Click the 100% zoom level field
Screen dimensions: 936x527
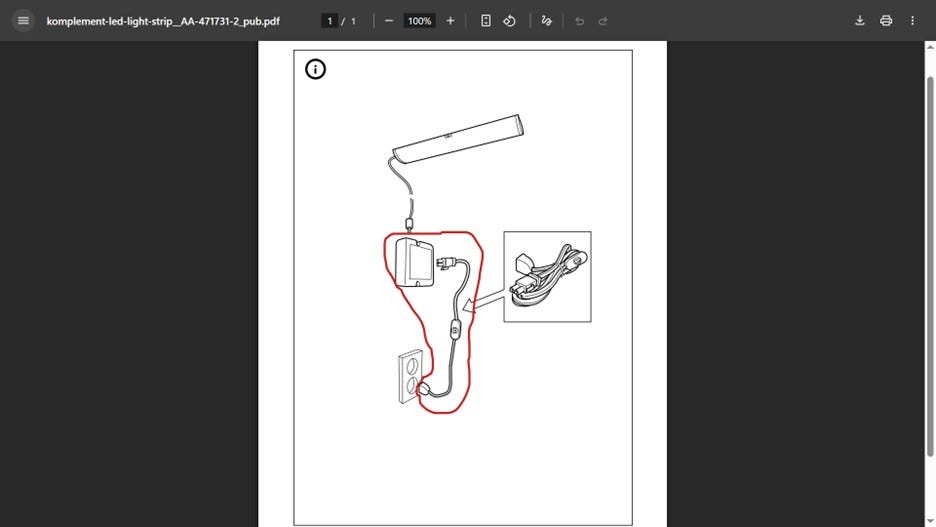click(x=419, y=21)
